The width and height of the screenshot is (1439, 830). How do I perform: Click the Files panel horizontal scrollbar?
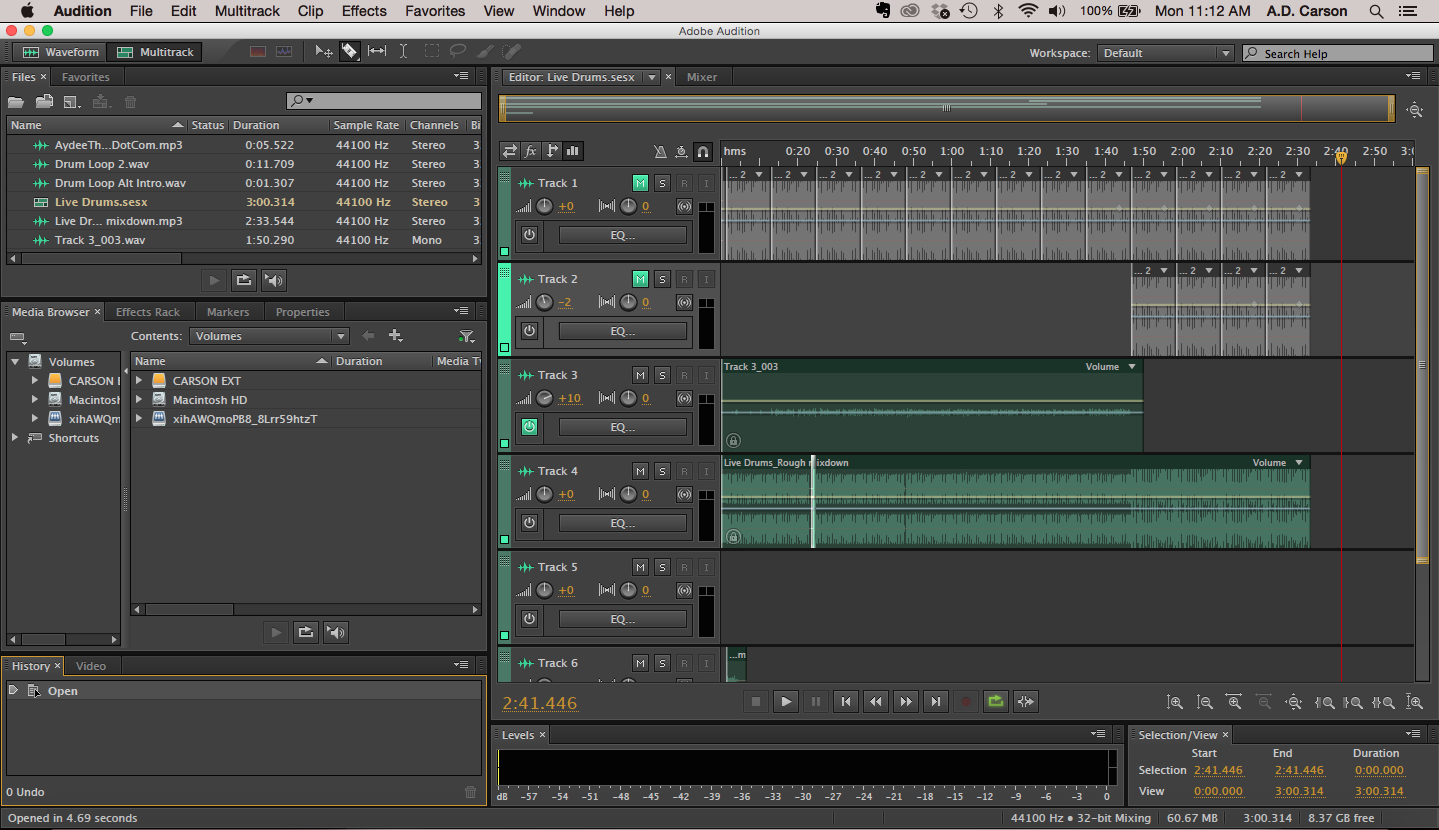pyautogui.click(x=100, y=258)
